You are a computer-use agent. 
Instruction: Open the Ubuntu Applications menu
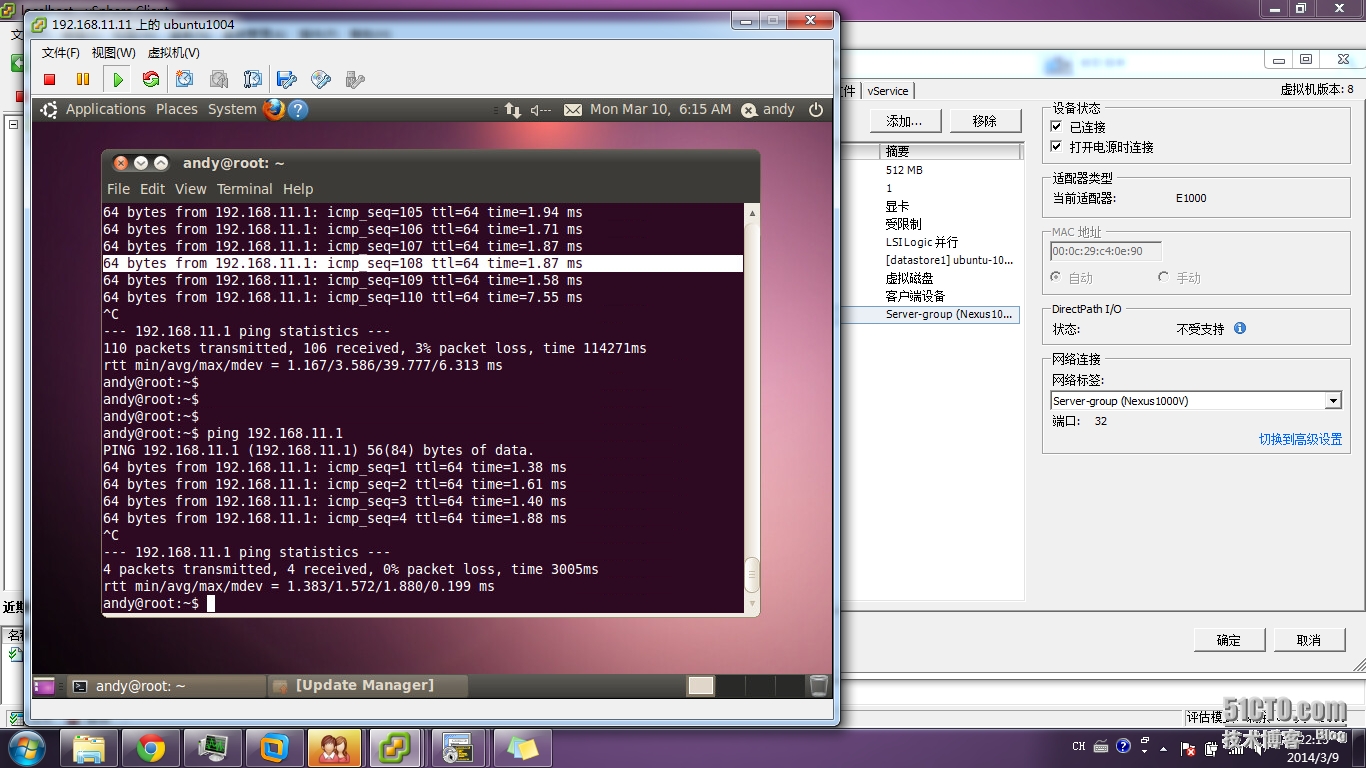[106, 109]
